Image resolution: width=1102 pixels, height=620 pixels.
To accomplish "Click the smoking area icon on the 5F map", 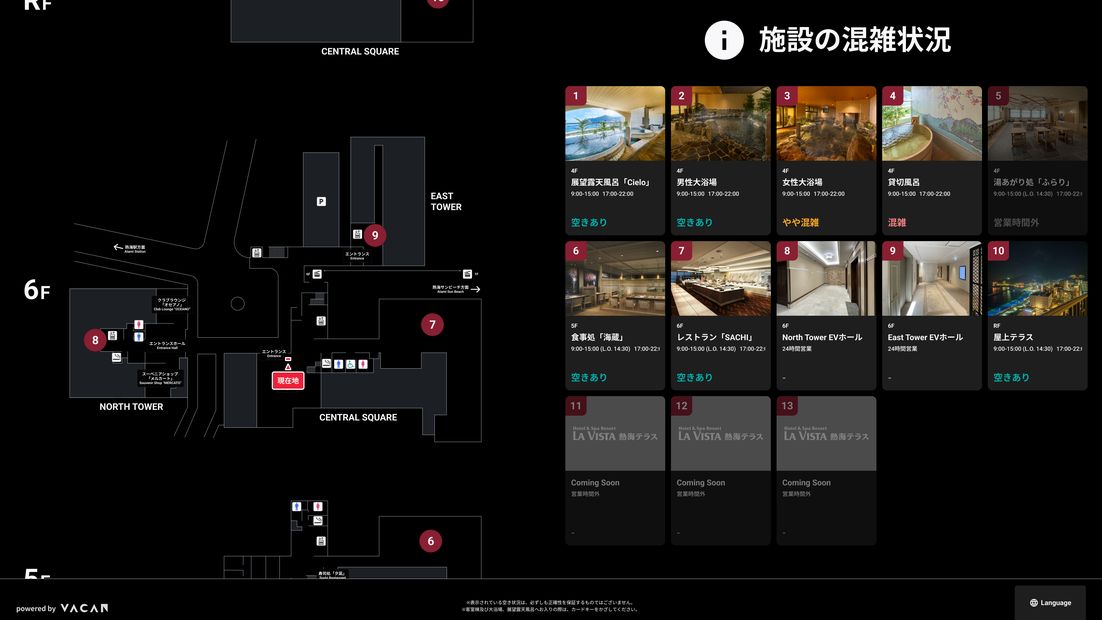I will click(x=318, y=521).
